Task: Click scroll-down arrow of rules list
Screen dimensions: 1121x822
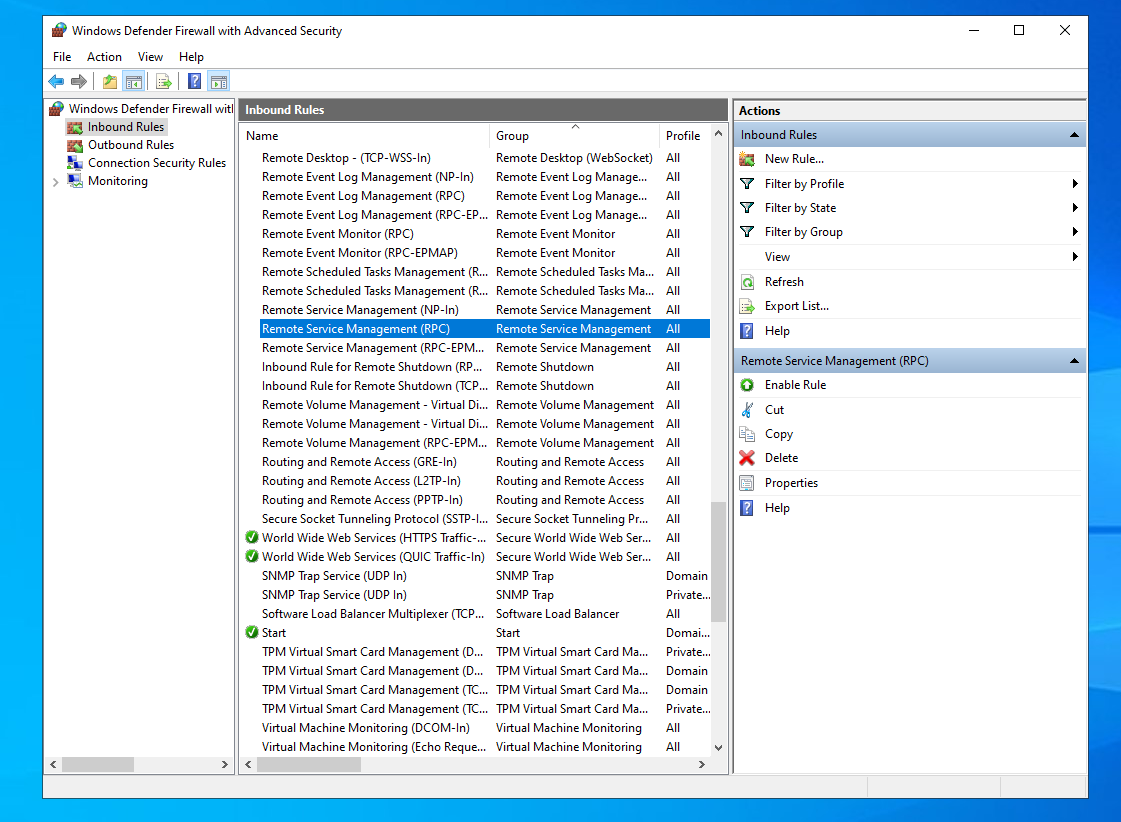Action: point(718,748)
